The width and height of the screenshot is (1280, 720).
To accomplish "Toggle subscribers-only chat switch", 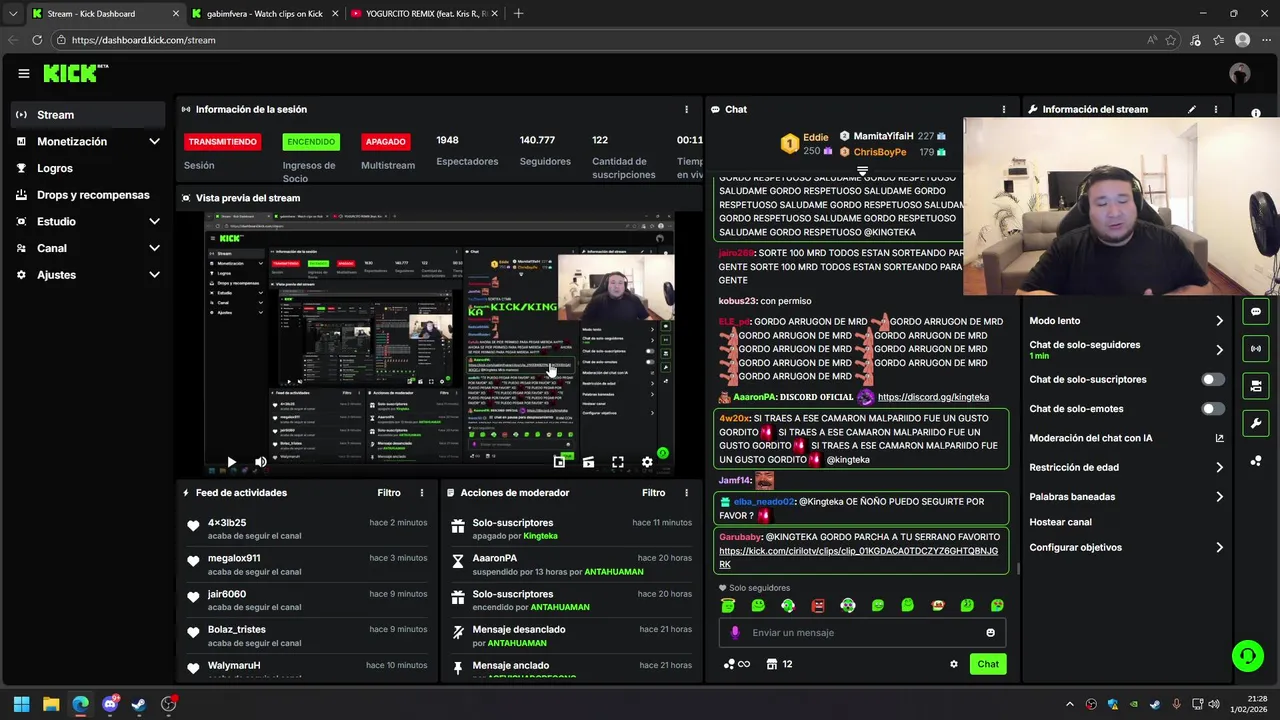I will pyautogui.click(x=1212, y=380).
